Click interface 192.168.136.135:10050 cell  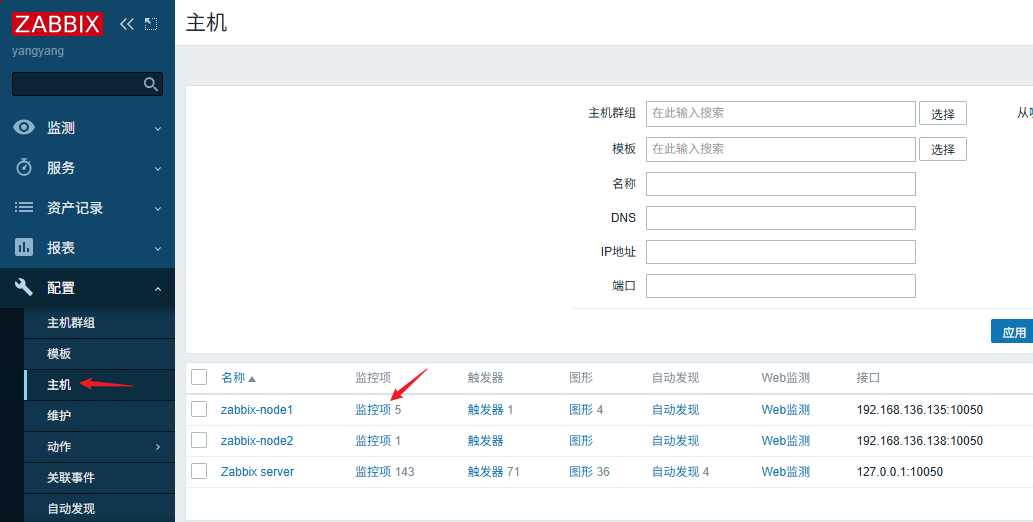click(x=920, y=409)
